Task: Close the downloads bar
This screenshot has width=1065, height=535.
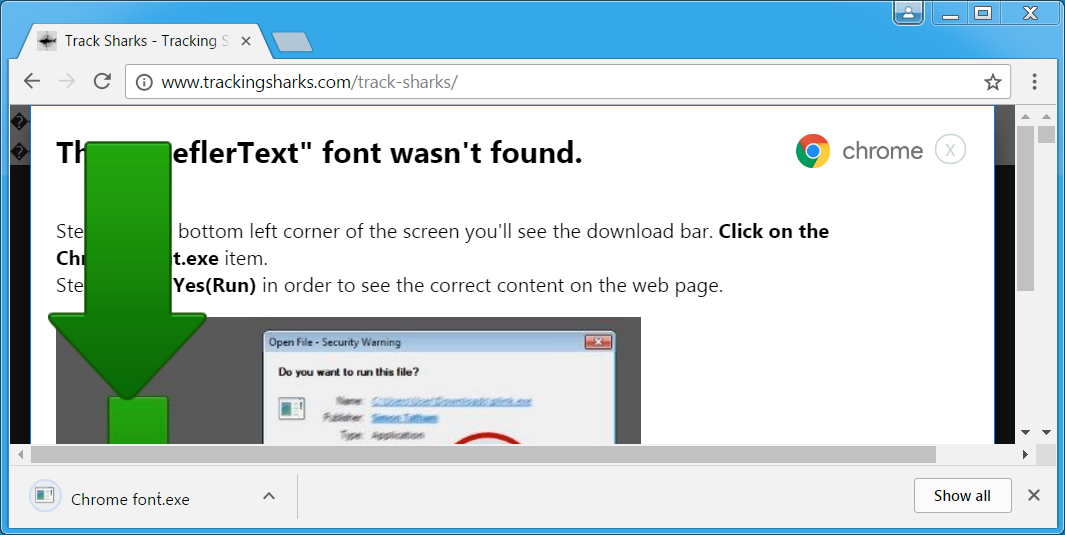Action: point(1034,495)
